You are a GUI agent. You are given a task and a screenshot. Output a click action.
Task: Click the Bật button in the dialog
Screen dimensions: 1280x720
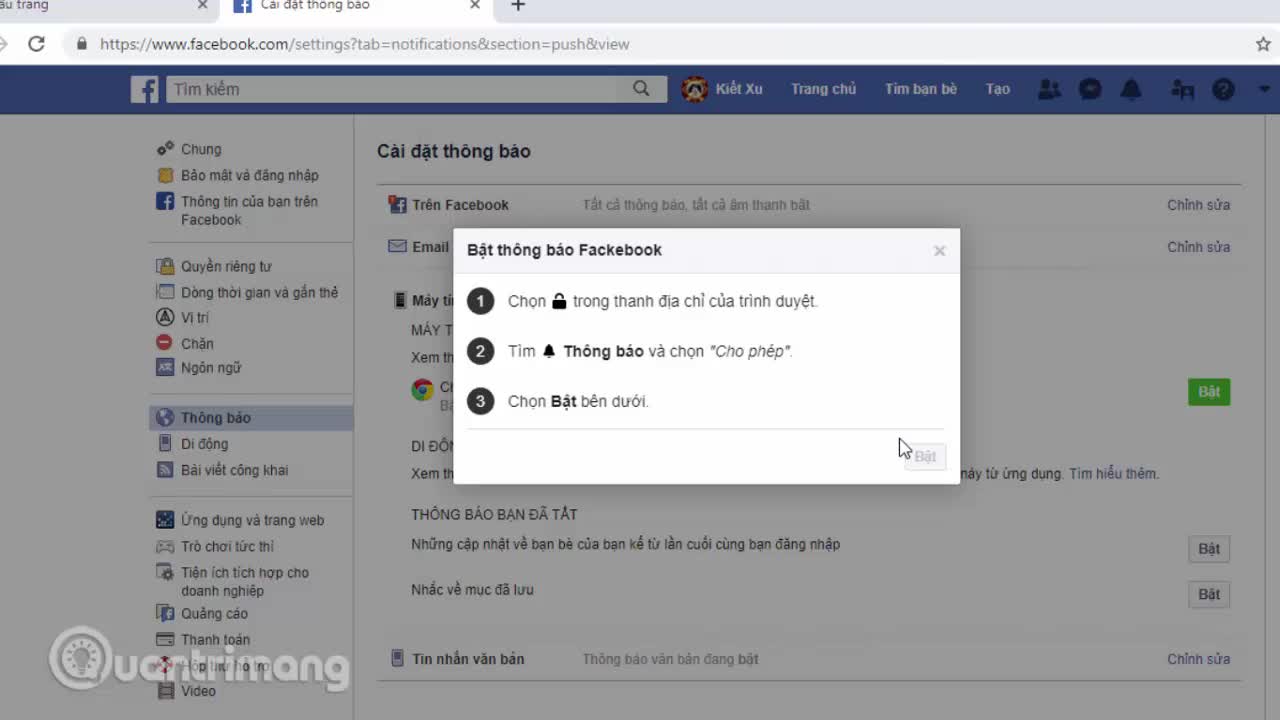925,456
